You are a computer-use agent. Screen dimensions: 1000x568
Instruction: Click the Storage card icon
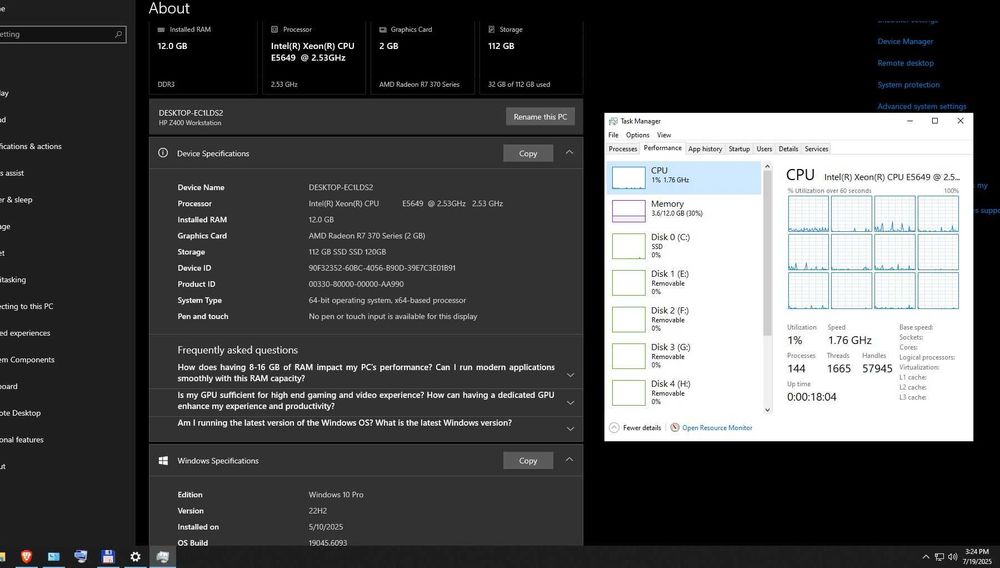492,29
